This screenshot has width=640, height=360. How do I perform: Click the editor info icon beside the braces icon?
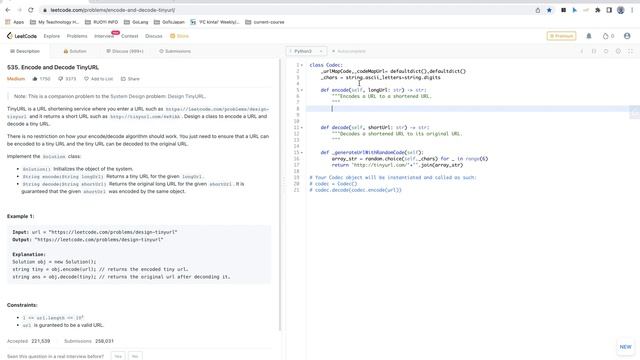point(582,51)
